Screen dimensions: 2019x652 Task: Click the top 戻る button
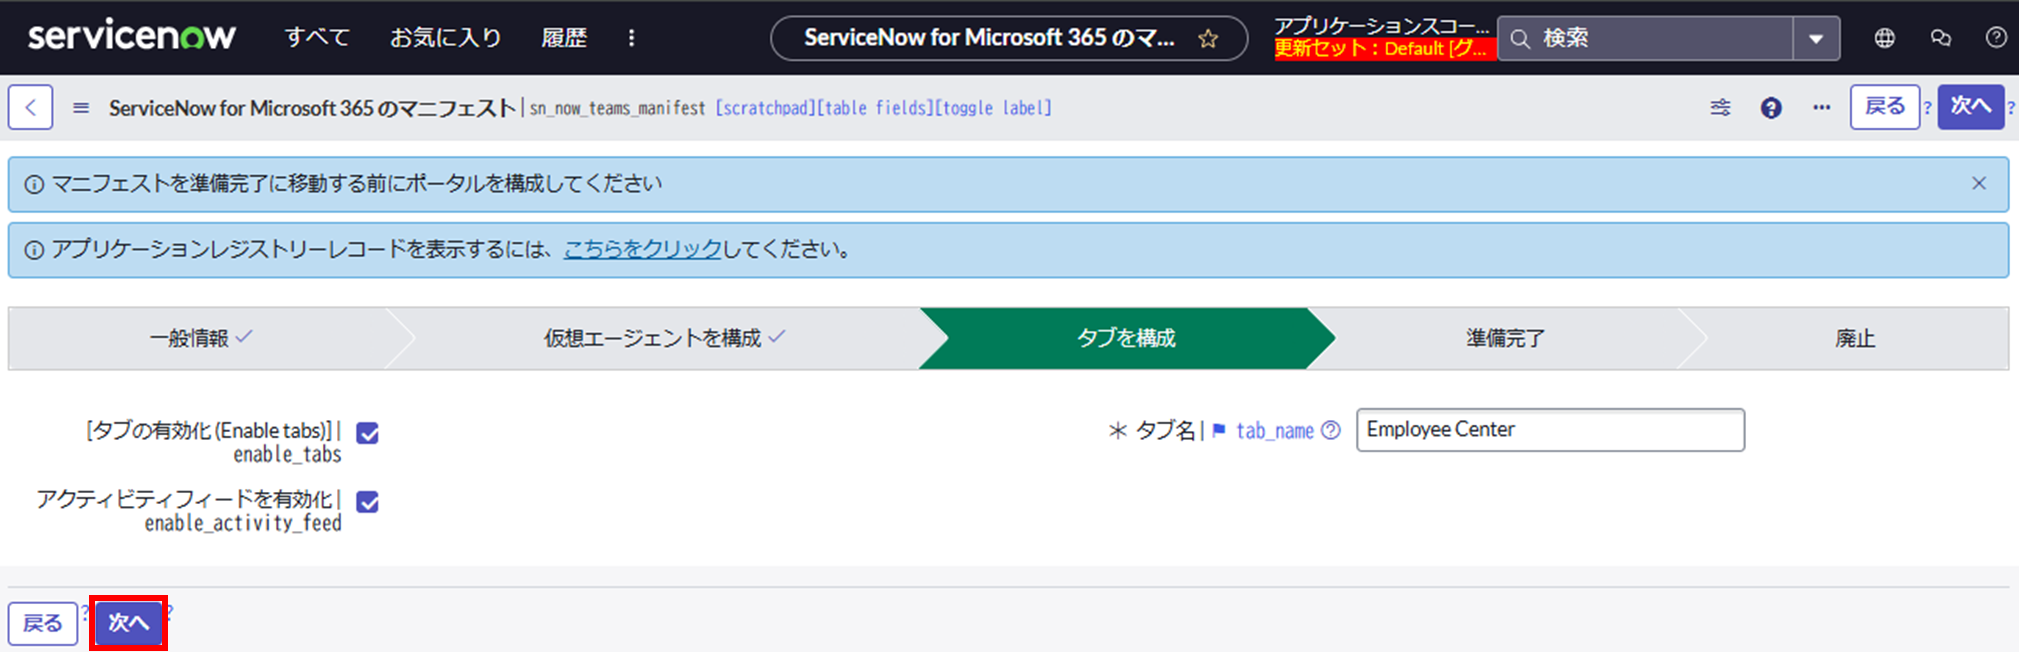tap(1885, 106)
